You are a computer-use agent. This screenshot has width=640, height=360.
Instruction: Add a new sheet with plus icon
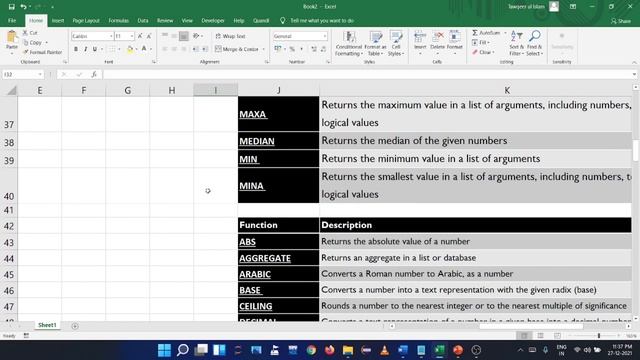tap(75, 326)
